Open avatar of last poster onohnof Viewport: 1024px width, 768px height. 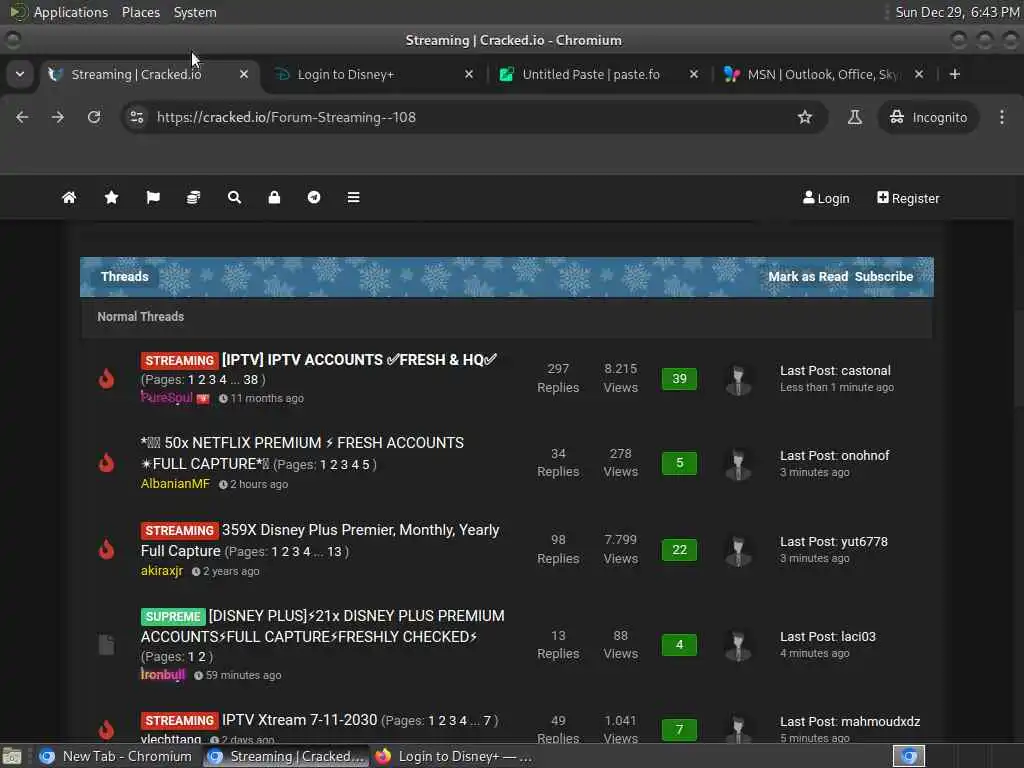pyautogui.click(x=739, y=465)
